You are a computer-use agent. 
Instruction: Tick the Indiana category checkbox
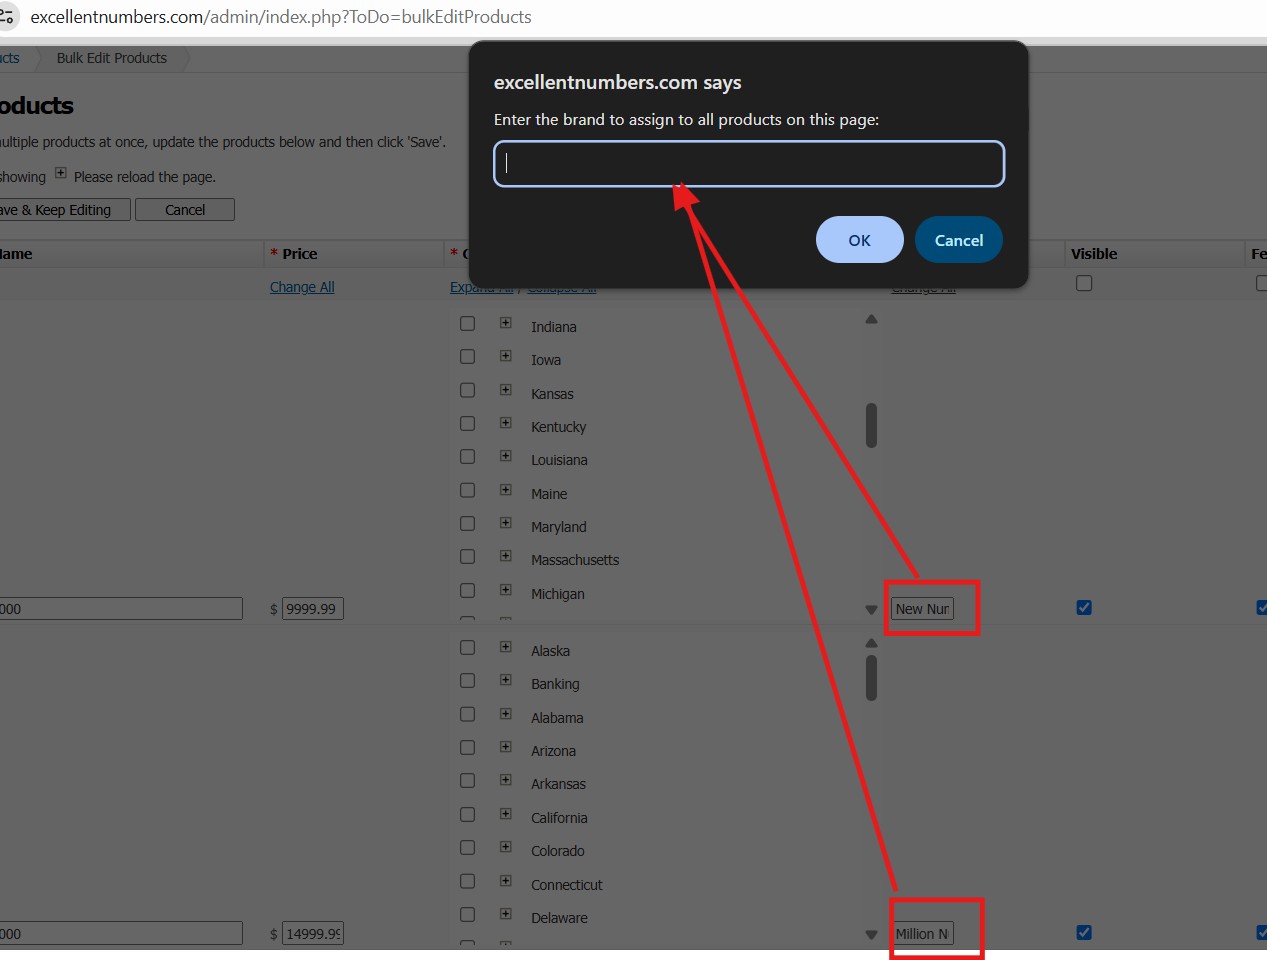click(x=467, y=323)
